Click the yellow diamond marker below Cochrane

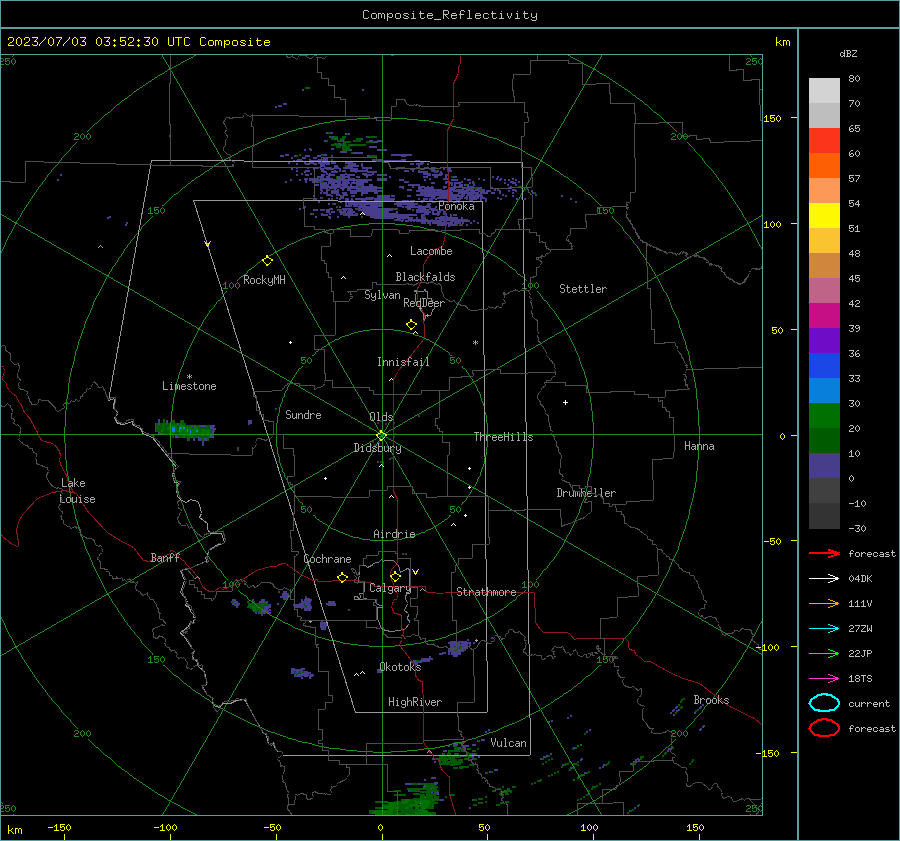342,577
